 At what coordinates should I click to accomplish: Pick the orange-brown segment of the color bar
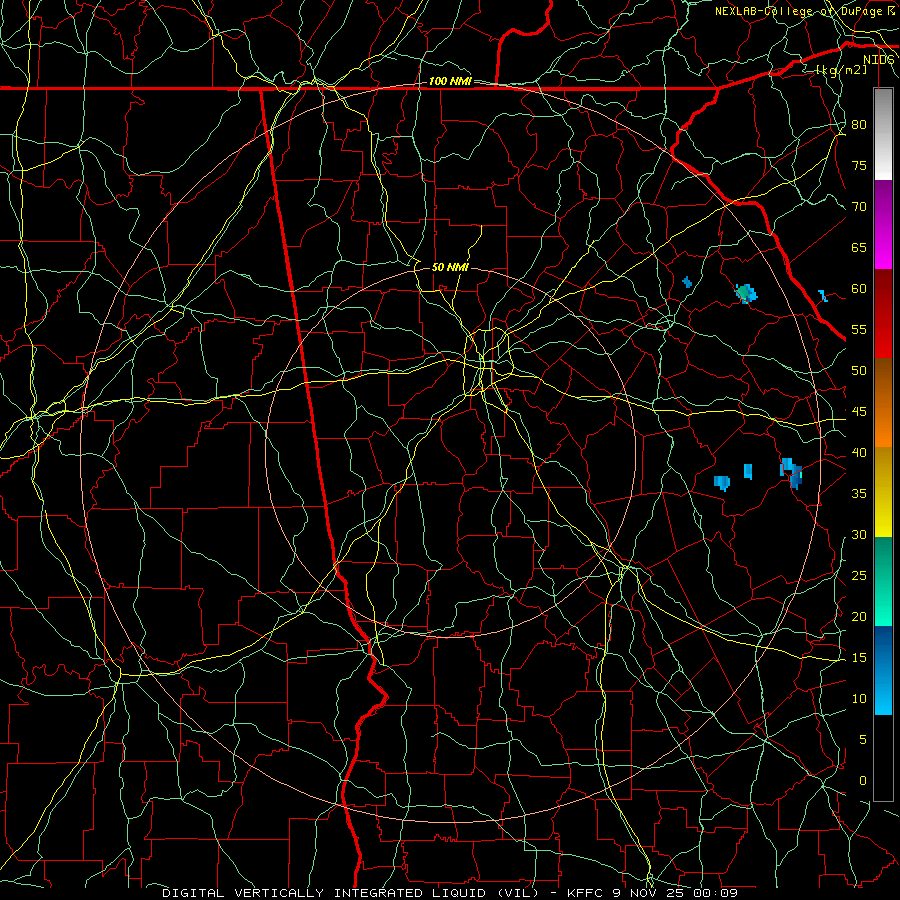tap(883, 403)
